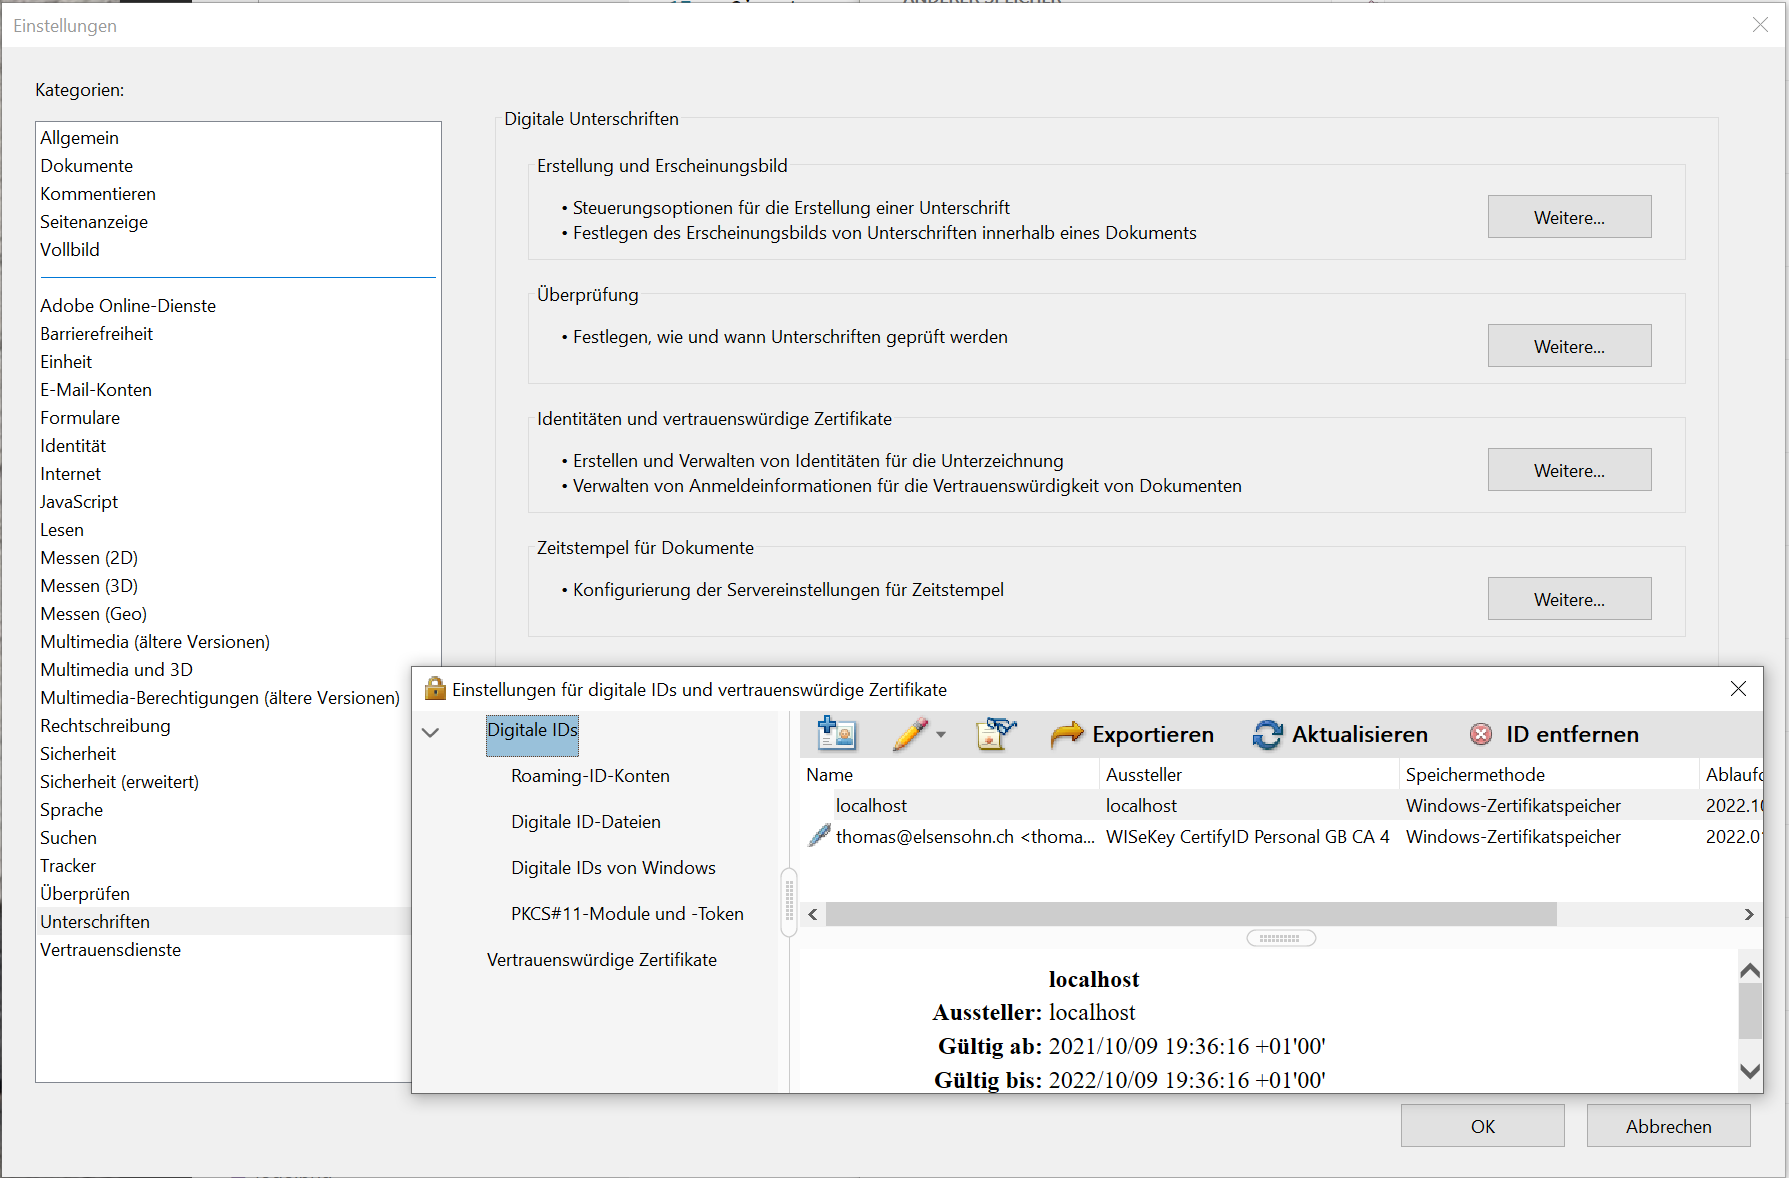
Task: Click the horizontal splitter grip handle
Action: pos(1280,938)
